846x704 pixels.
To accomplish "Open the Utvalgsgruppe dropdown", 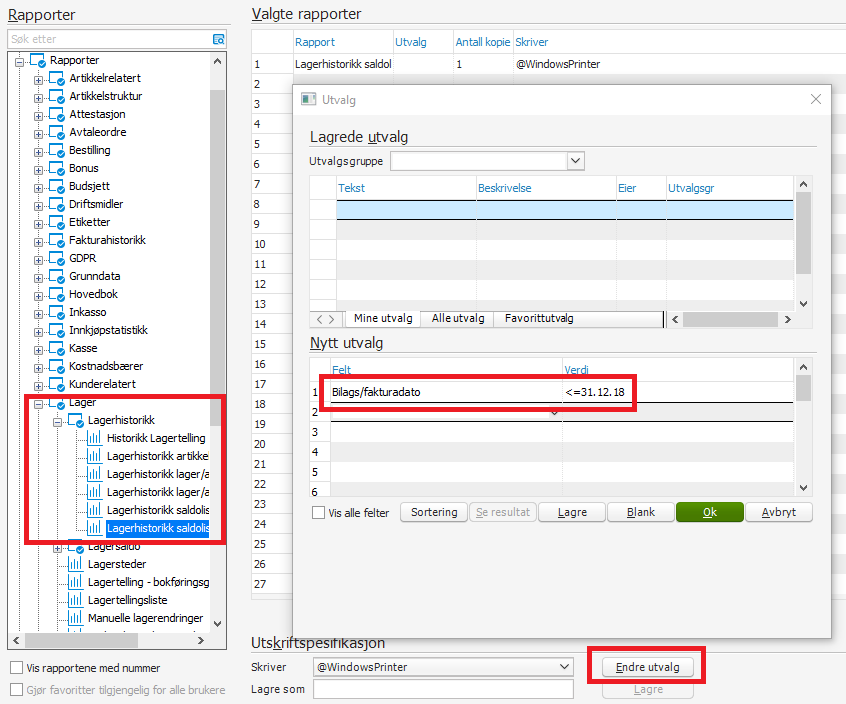I will click(x=576, y=161).
